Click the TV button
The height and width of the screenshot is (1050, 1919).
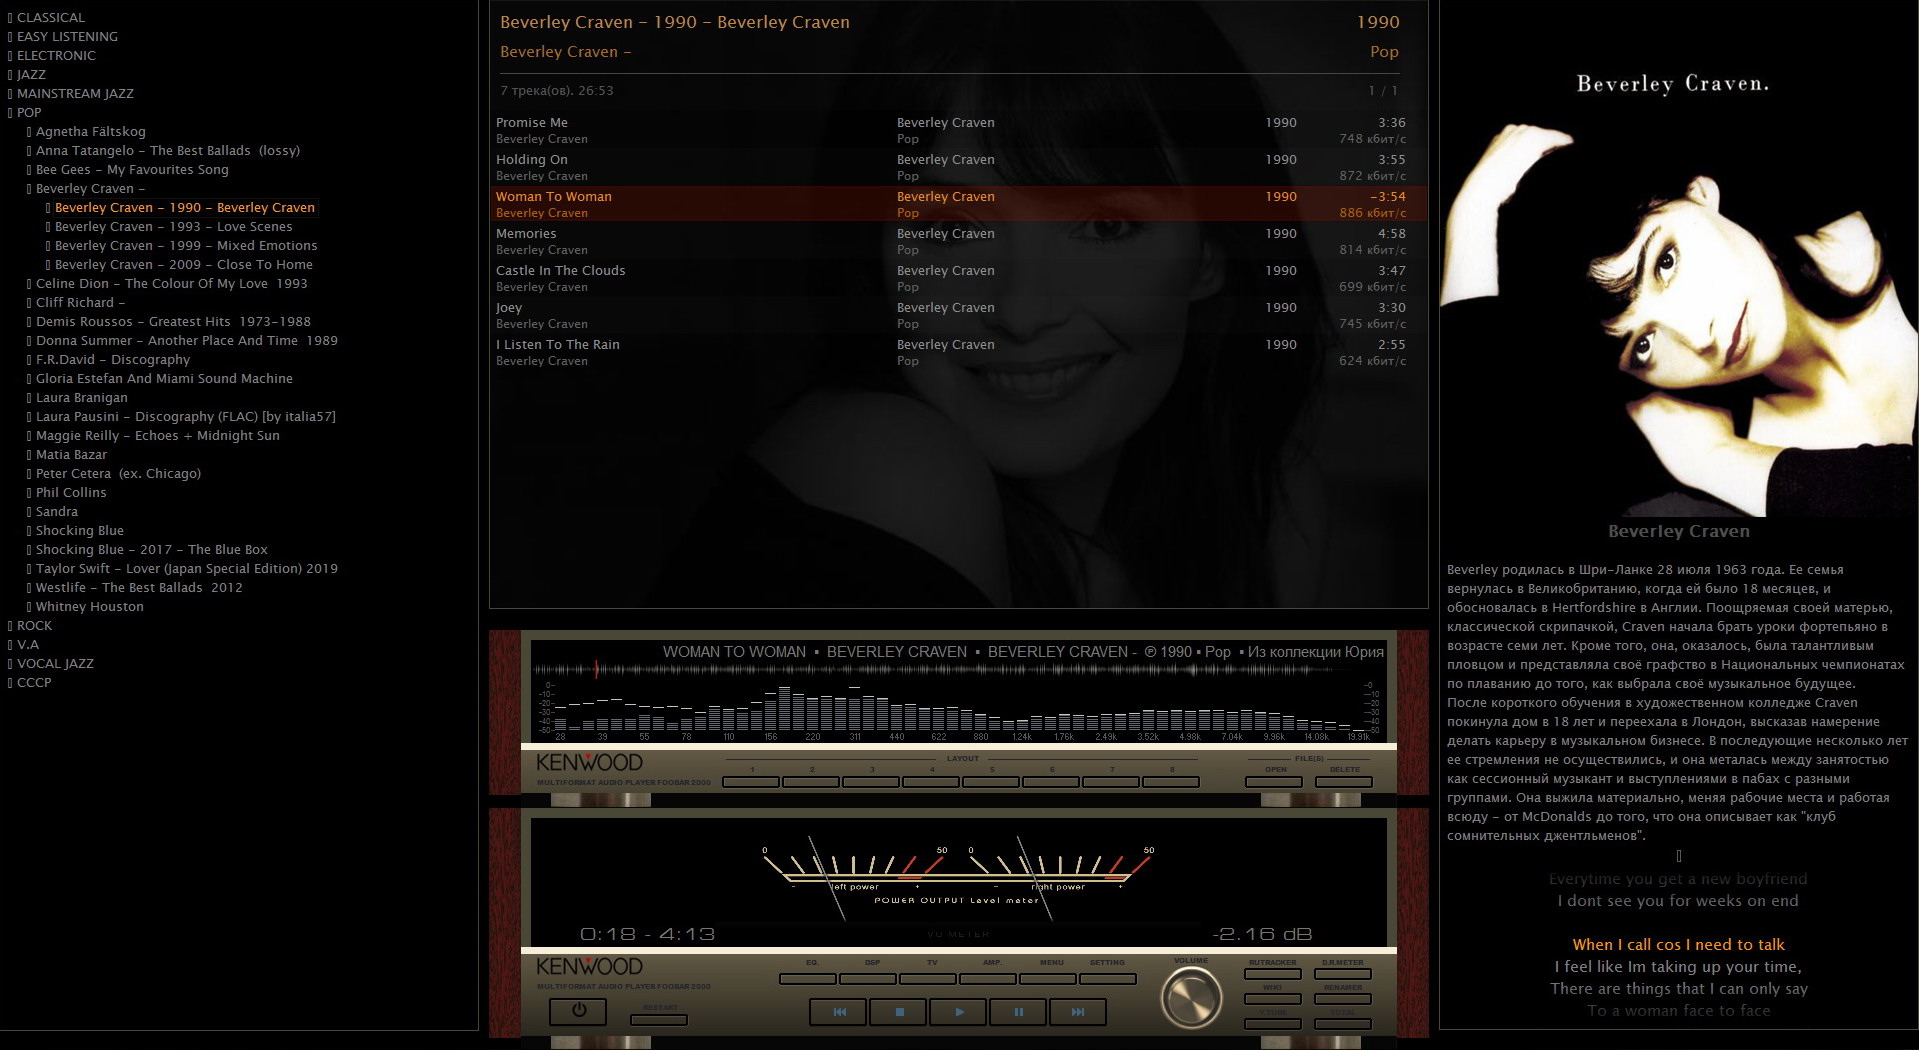point(928,979)
